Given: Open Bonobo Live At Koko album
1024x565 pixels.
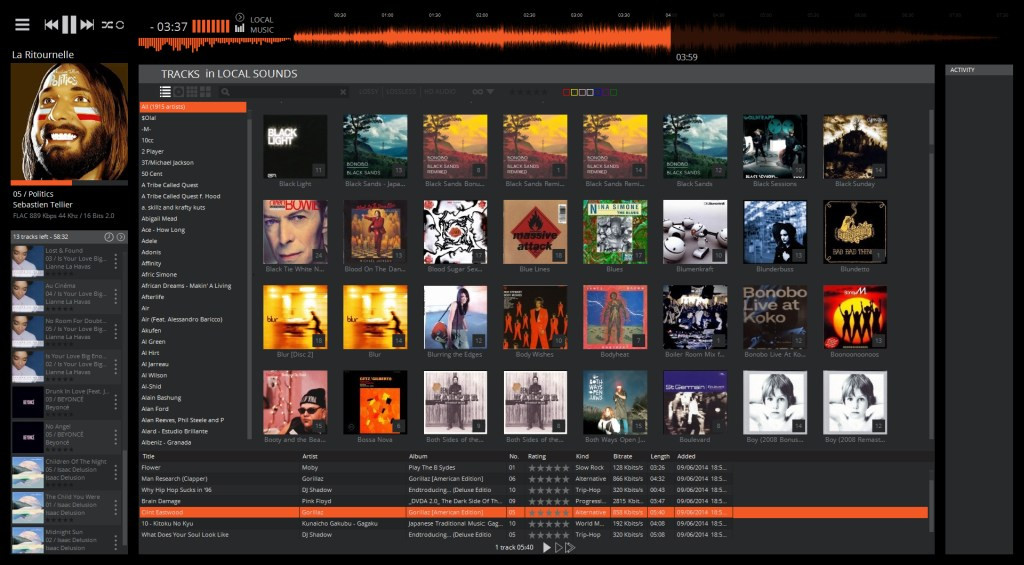Looking at the screenshot, I should 775,317.
